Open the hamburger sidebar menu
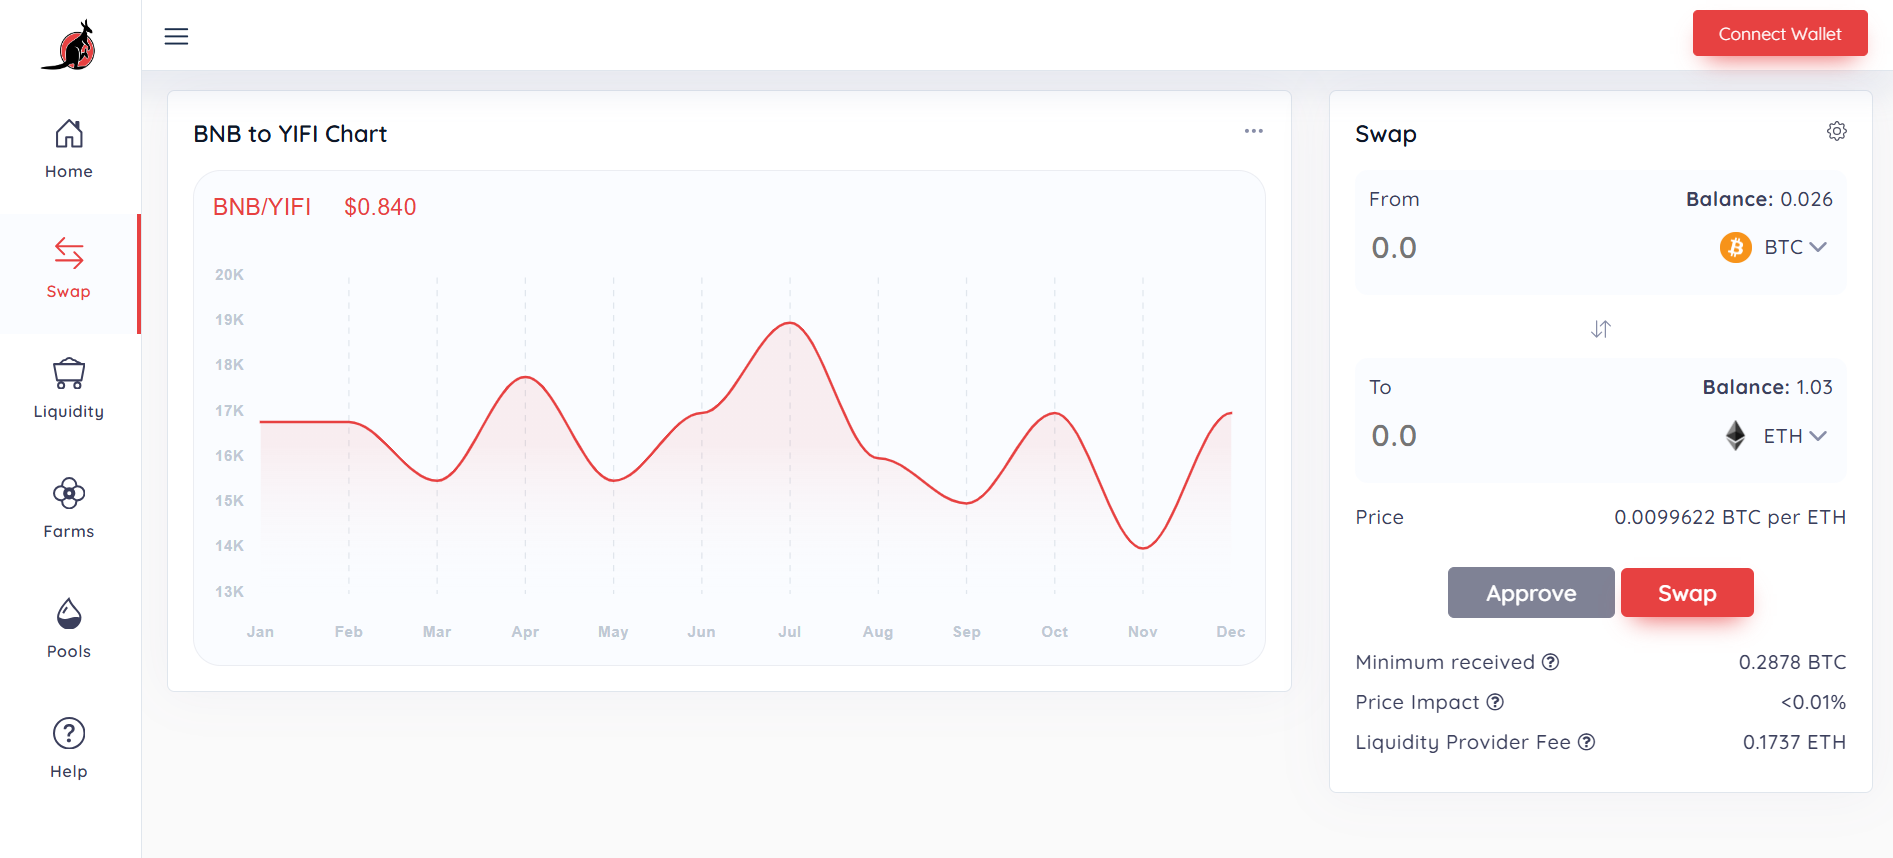Viewport: 1893px width, 858px height. tap(176, 37)
